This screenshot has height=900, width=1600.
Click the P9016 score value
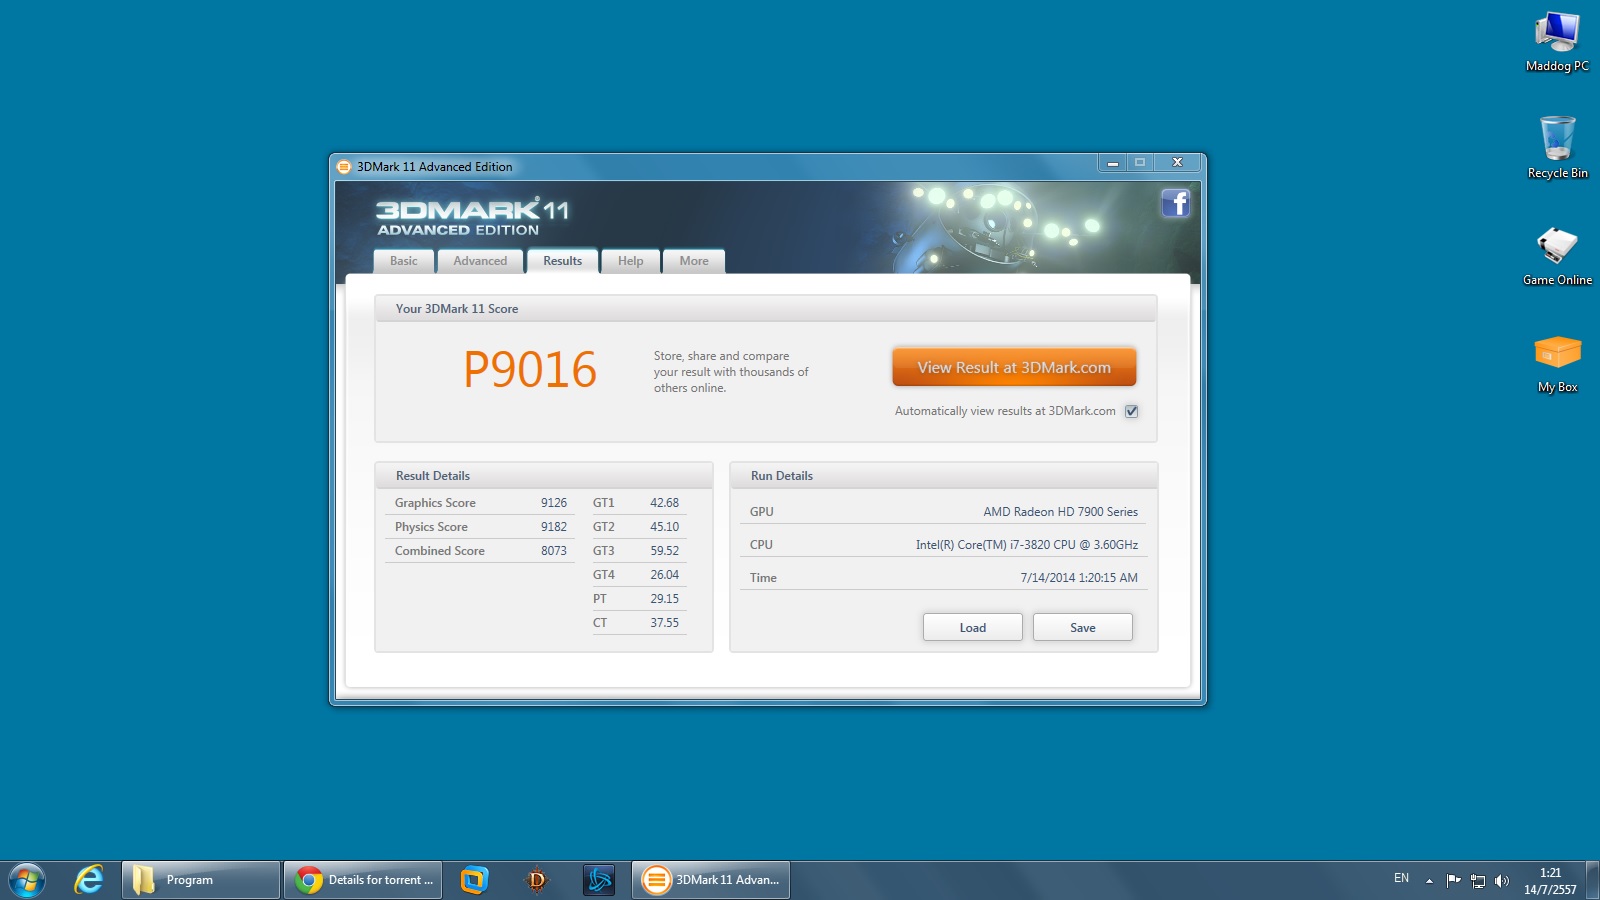[x=530, y=370]
